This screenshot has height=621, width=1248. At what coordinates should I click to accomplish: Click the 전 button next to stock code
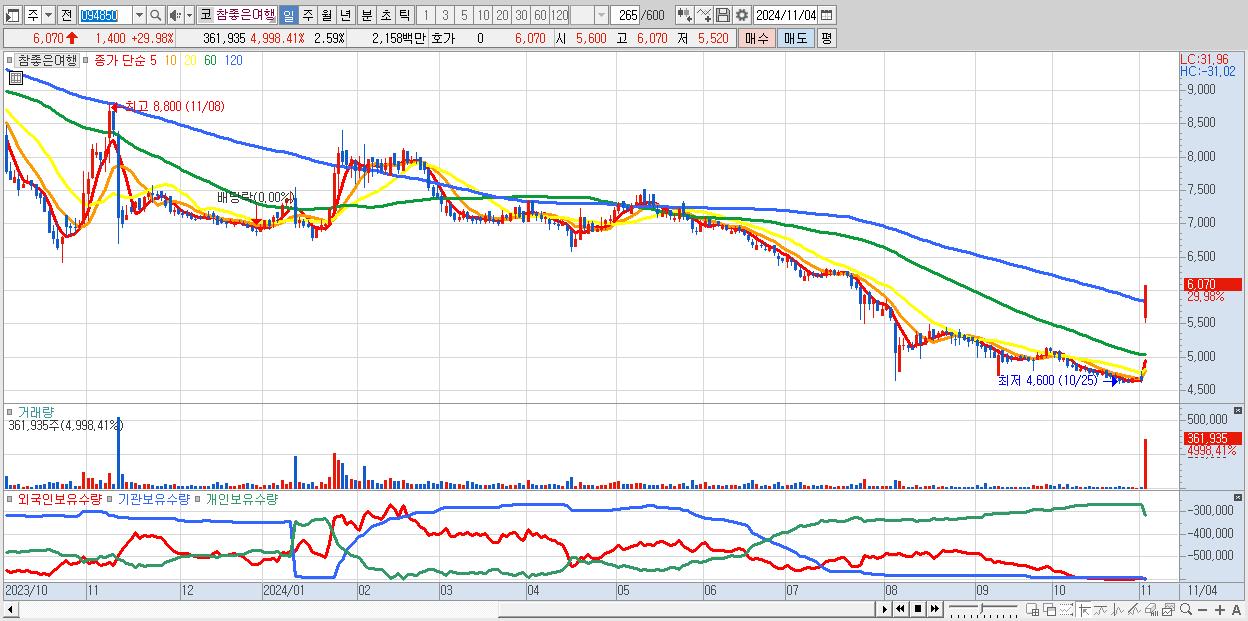point(66,15)
